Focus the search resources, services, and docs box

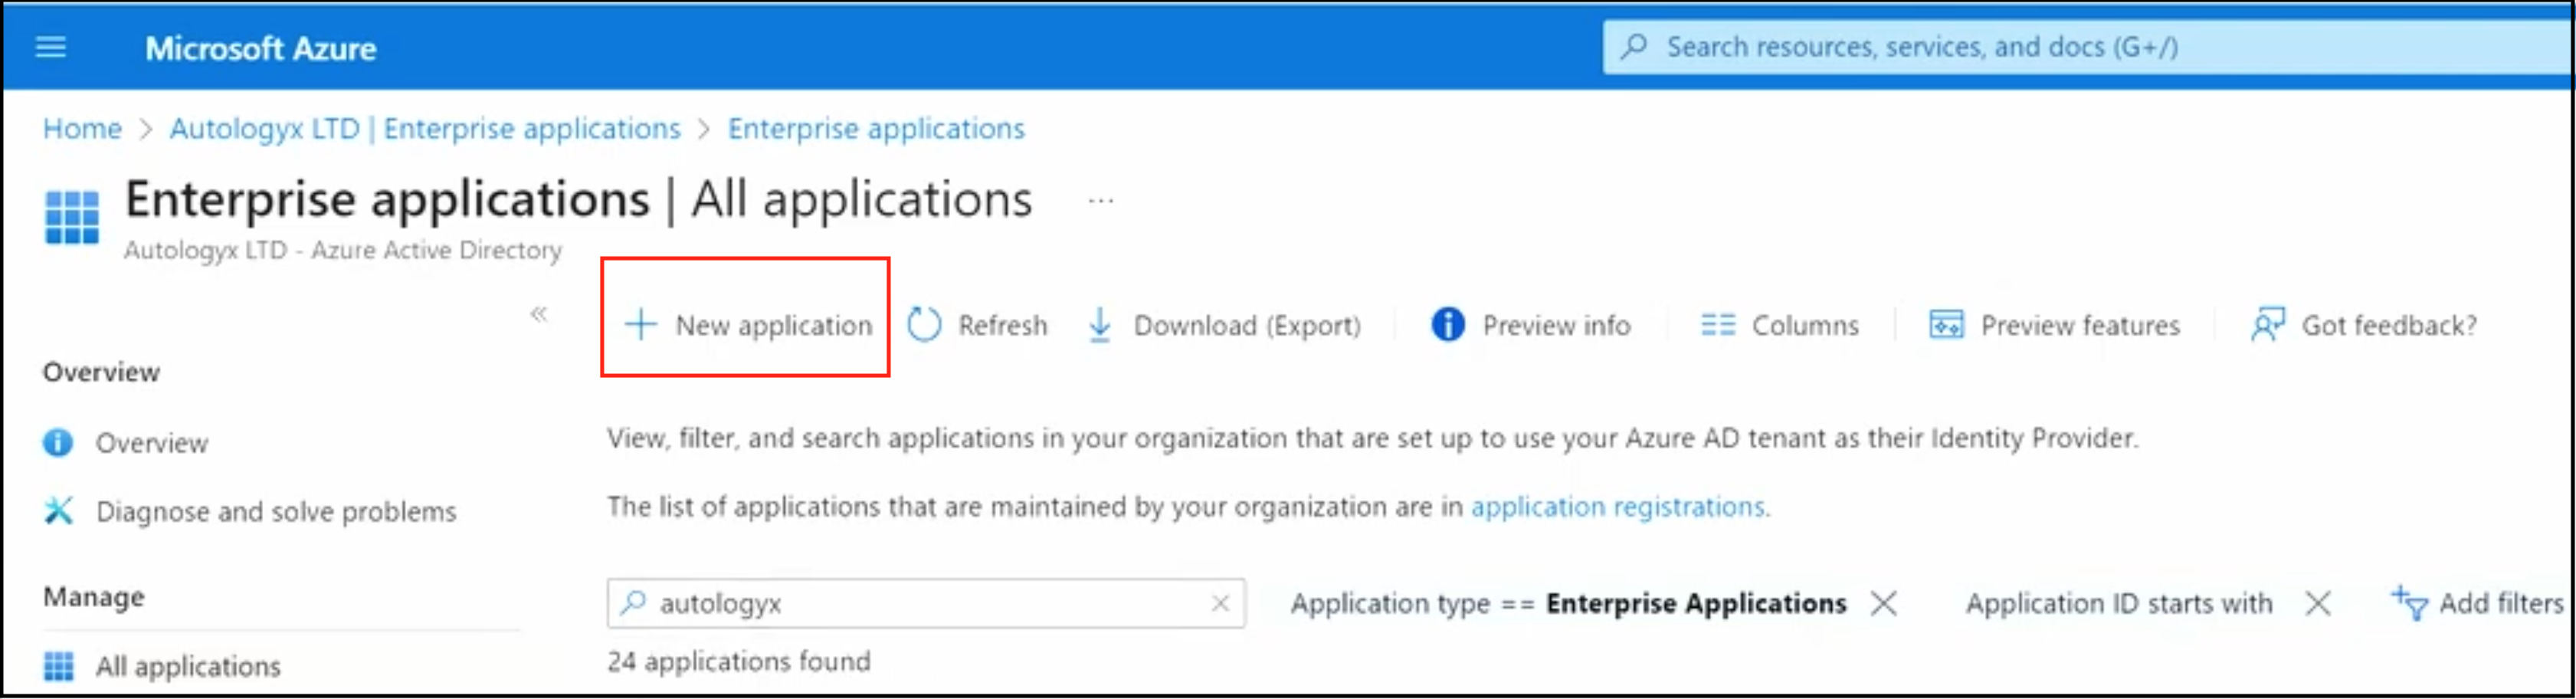(x=2088, y=47)
